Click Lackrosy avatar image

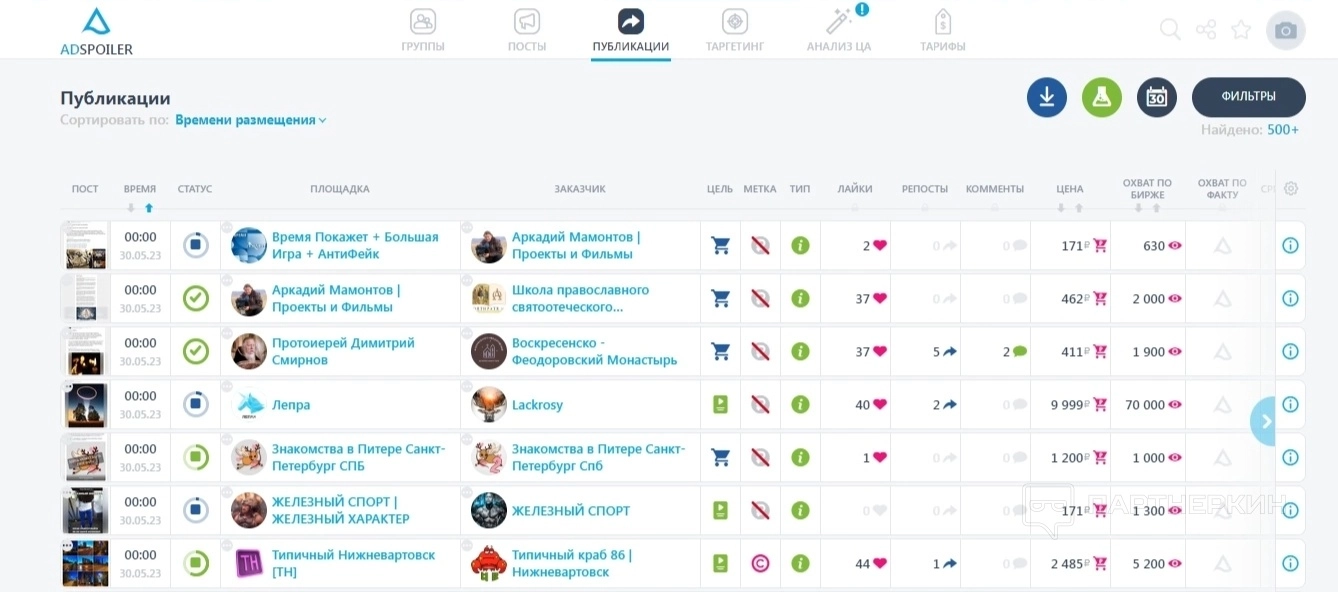(x=489, y=404)
